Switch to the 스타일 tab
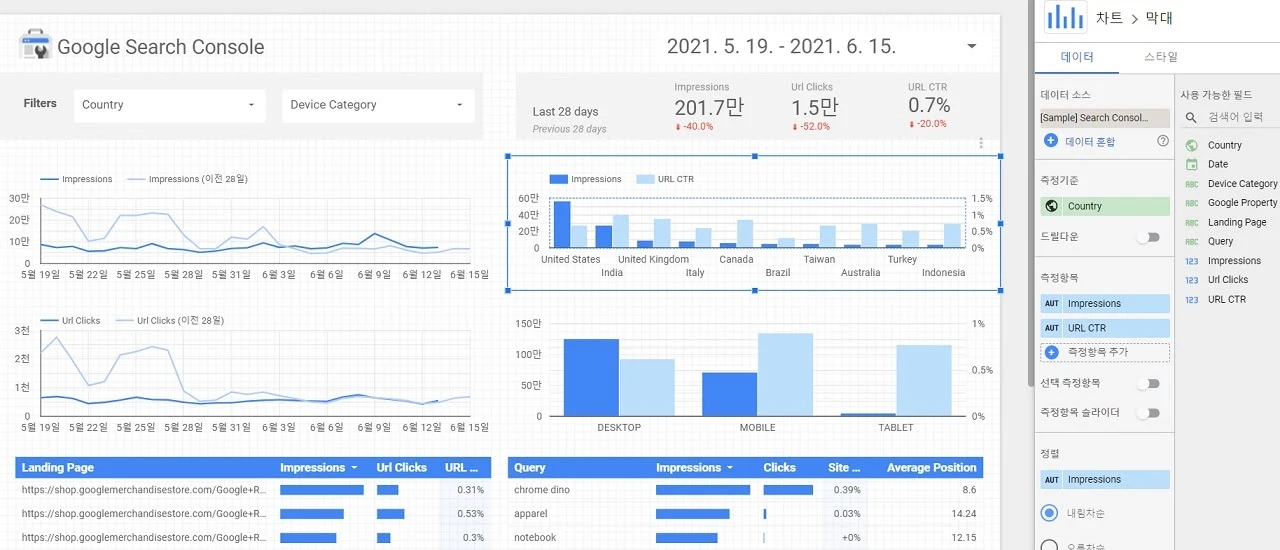This screenshot has height=550, width=1280. pyautogui.click(x=1160, y=57)
